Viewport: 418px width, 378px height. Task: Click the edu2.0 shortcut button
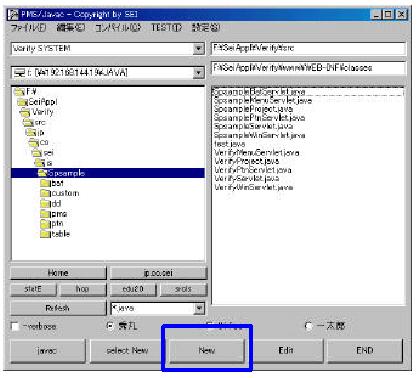click(133, 289)
